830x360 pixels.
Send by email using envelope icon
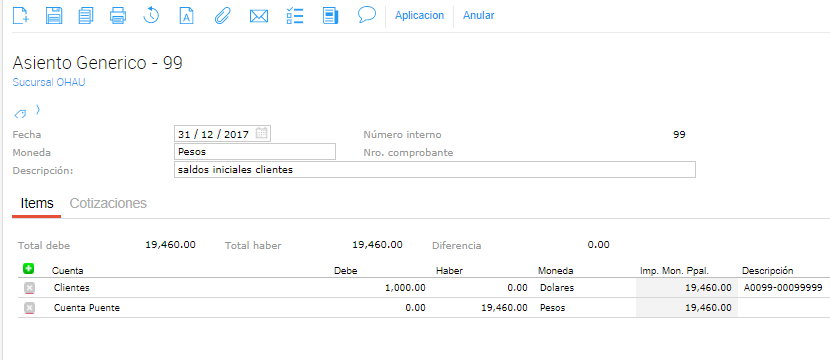(259, 16)
